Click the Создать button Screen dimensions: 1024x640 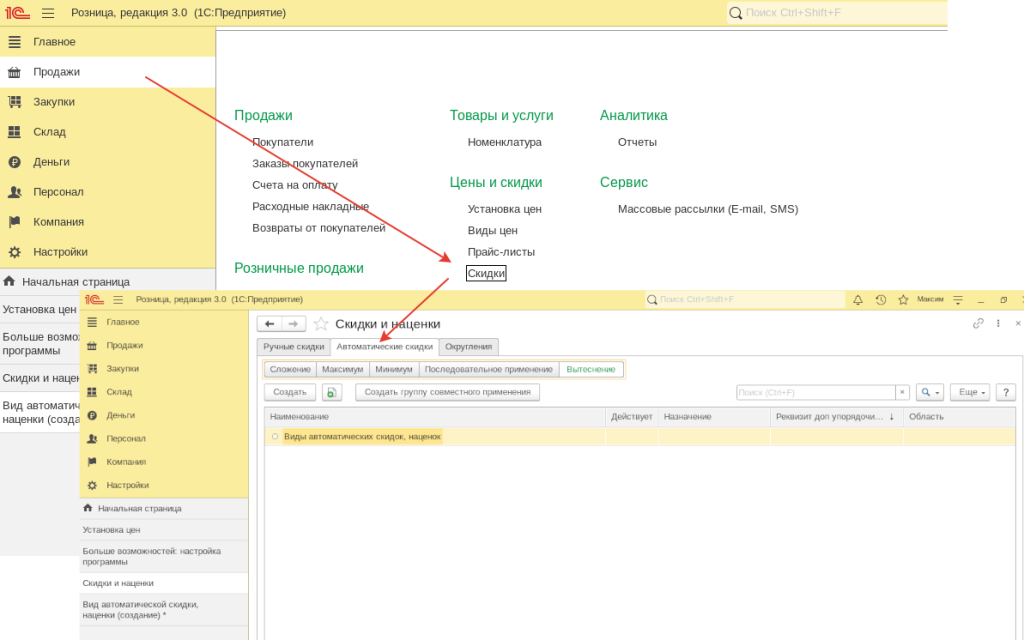pyautogui.click(x=290, y=392)
